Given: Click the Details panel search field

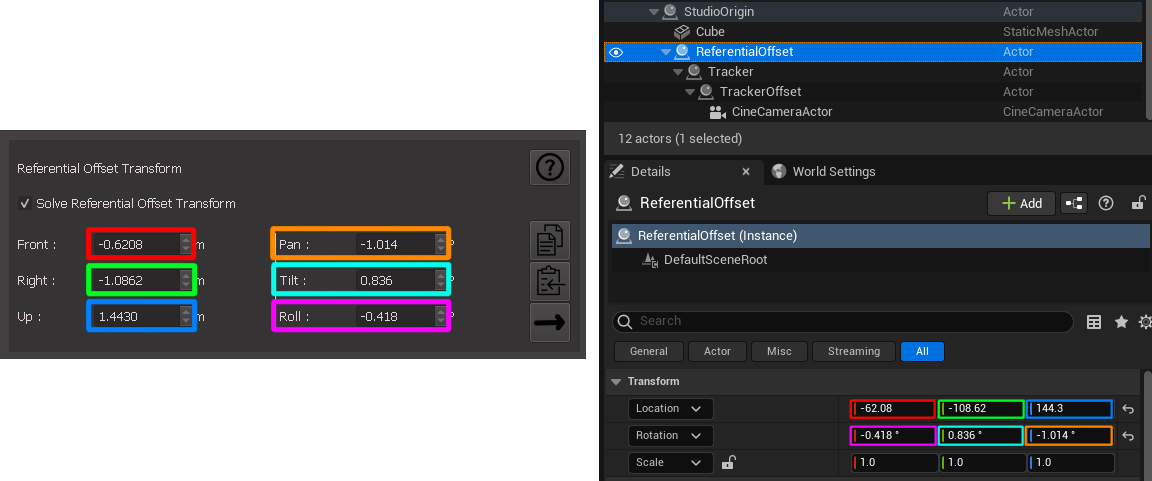Looking at the screenshot, I should (850, 322).
